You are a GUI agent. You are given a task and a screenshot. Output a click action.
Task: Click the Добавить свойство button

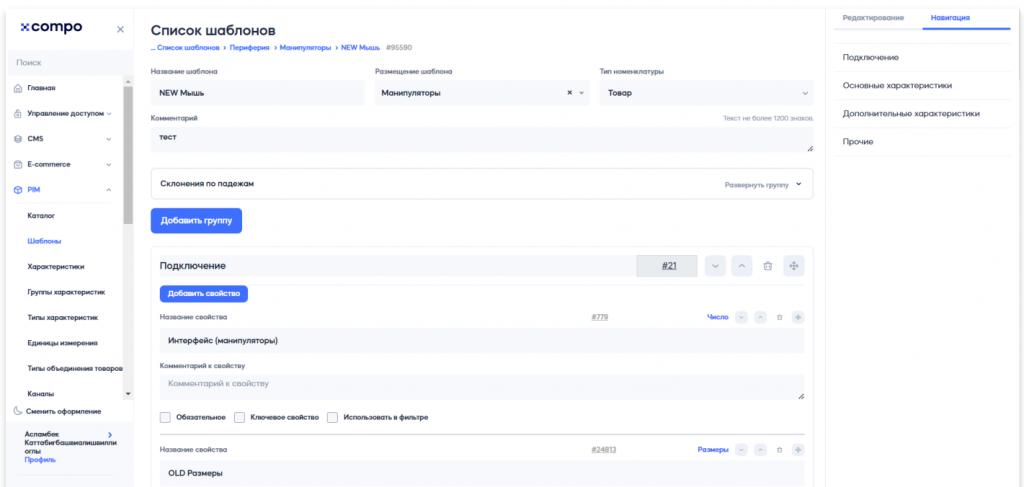[204, 293]
